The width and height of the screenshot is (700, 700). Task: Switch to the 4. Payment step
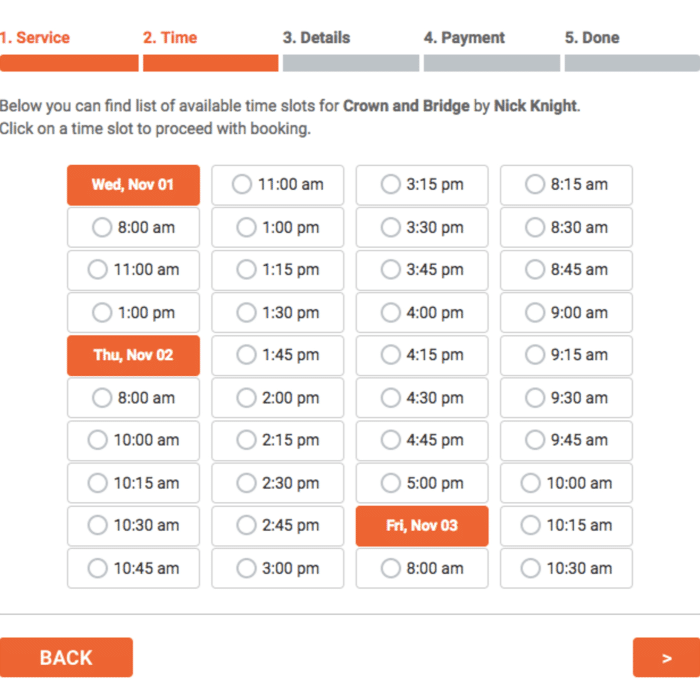click(x=464, y=38)
